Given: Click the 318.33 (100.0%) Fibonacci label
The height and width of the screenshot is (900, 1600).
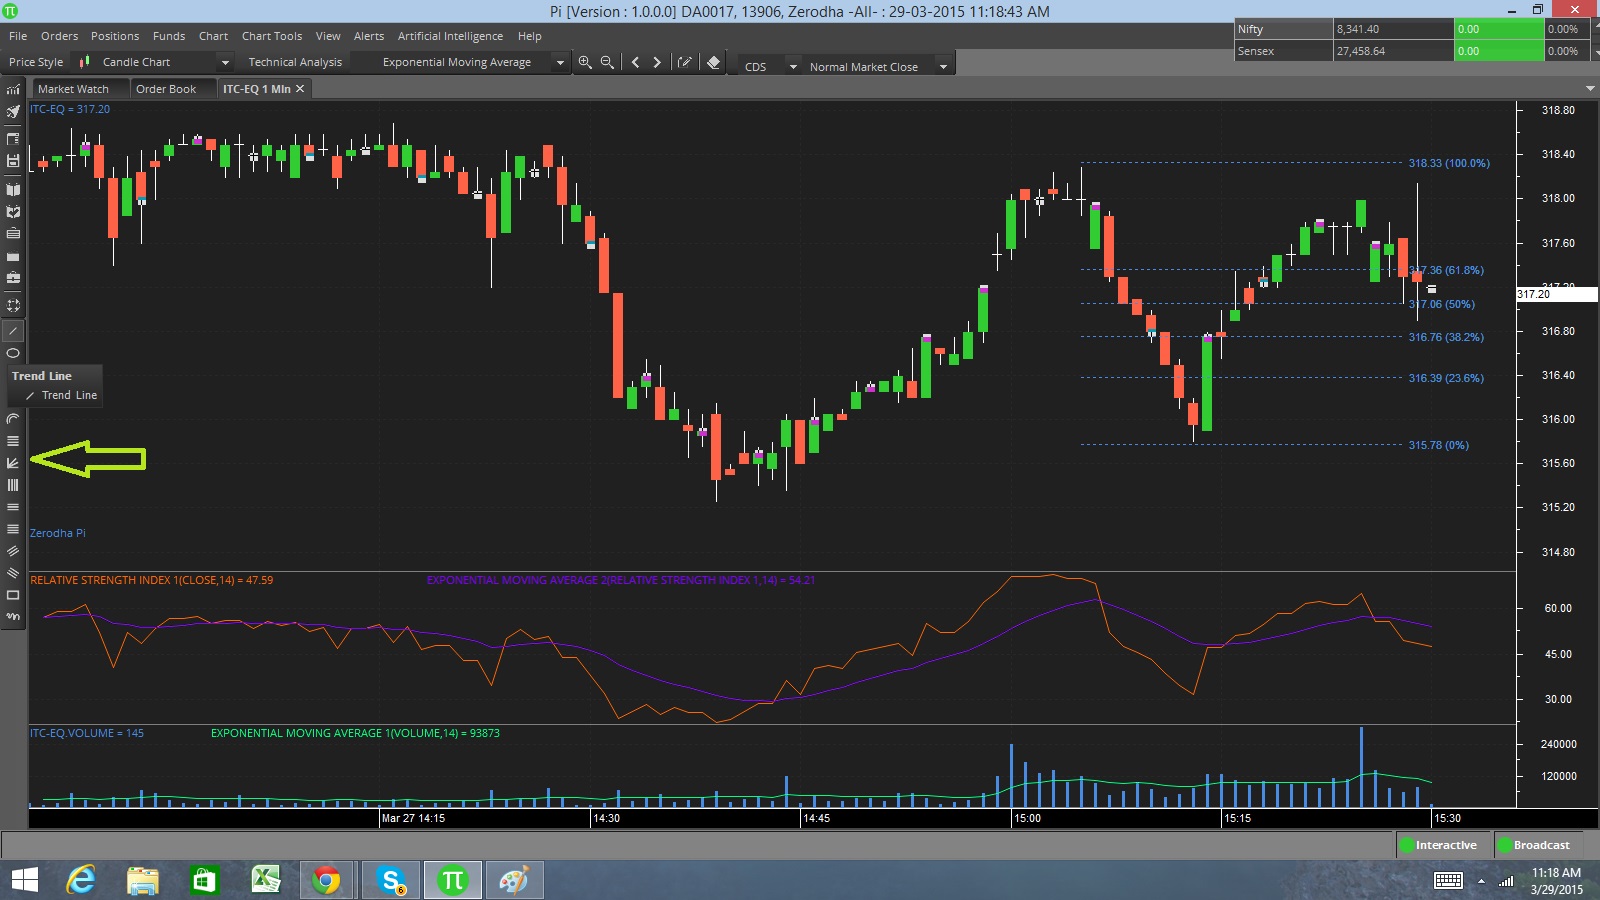Looking at the screenshot, I should (x=1449, y=163).
